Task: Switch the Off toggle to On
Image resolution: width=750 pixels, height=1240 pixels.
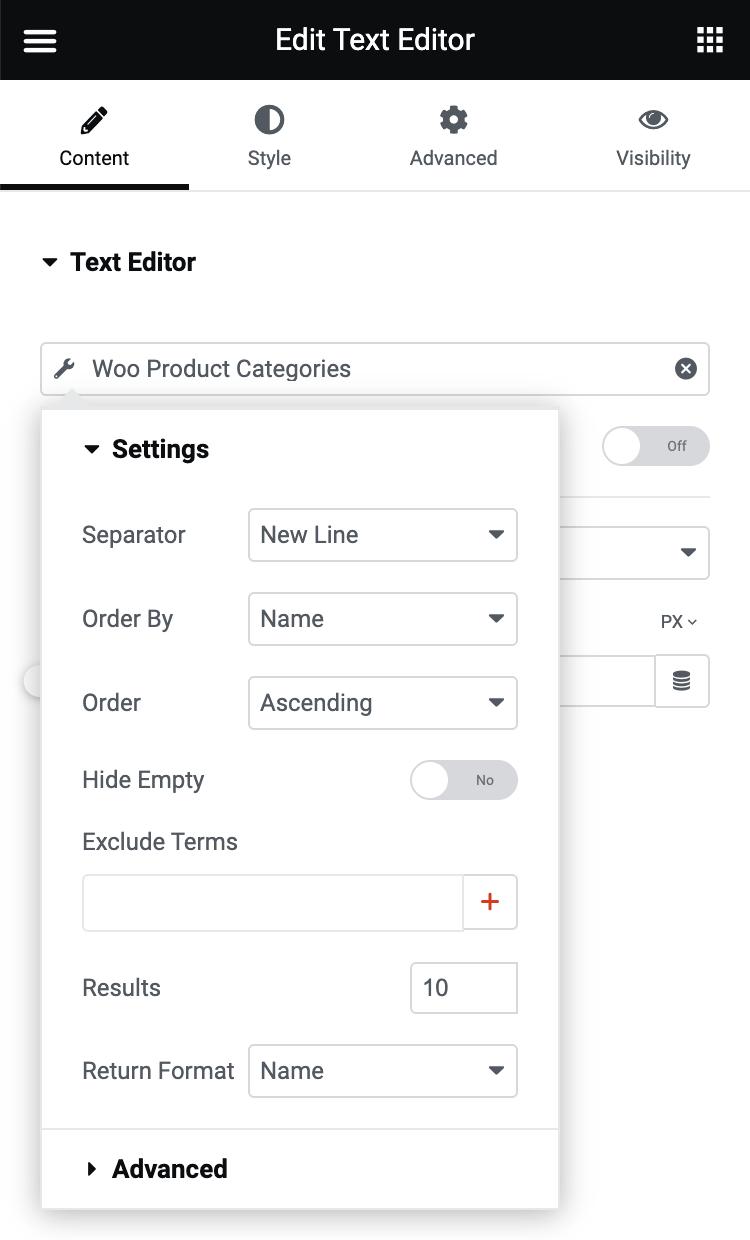Action: [x=656, y=446]
